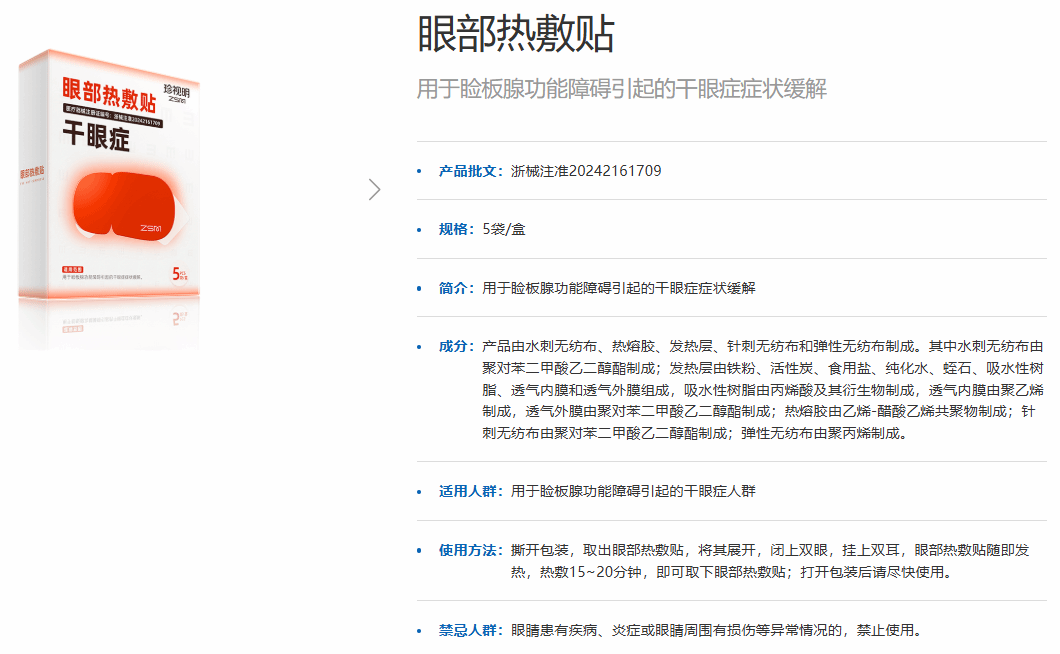The width and height of the screenshot is (1060, 654).
Task: Click the 眼部热敷贴 page title heading
Action: tap(515, 36)
